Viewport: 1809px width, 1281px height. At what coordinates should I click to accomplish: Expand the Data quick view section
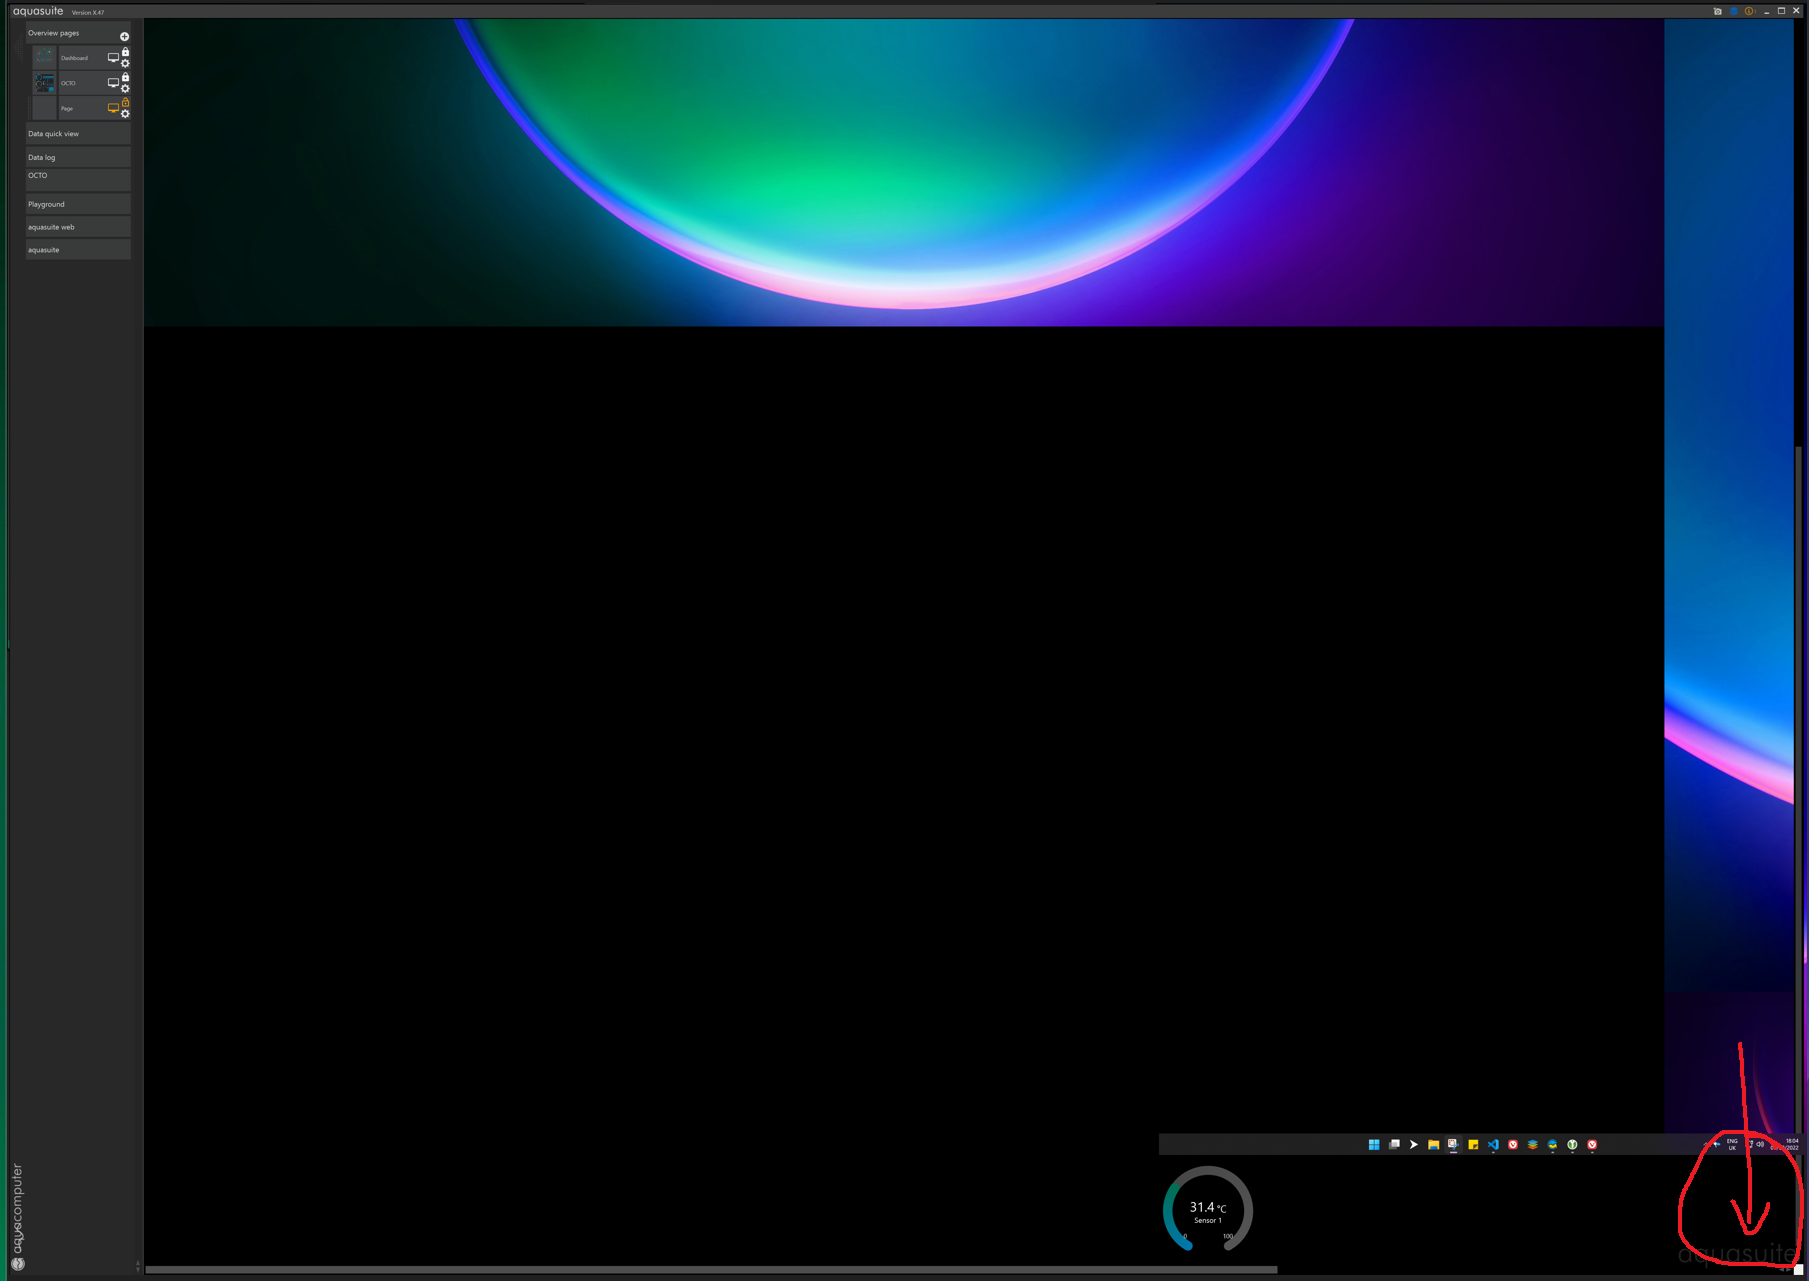78,134
